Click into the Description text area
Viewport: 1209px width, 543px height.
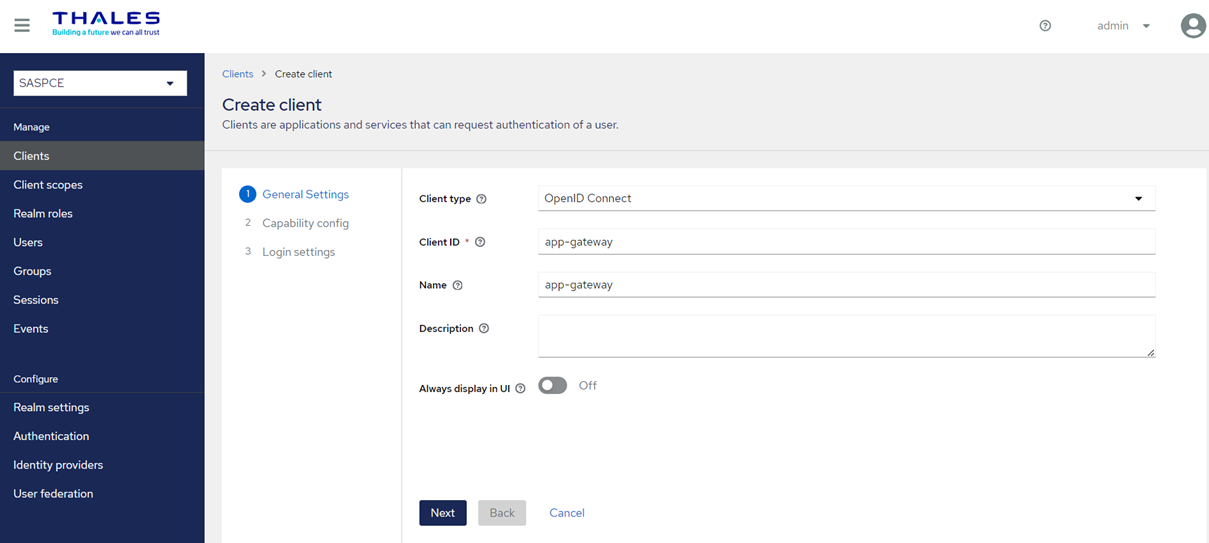846,336
